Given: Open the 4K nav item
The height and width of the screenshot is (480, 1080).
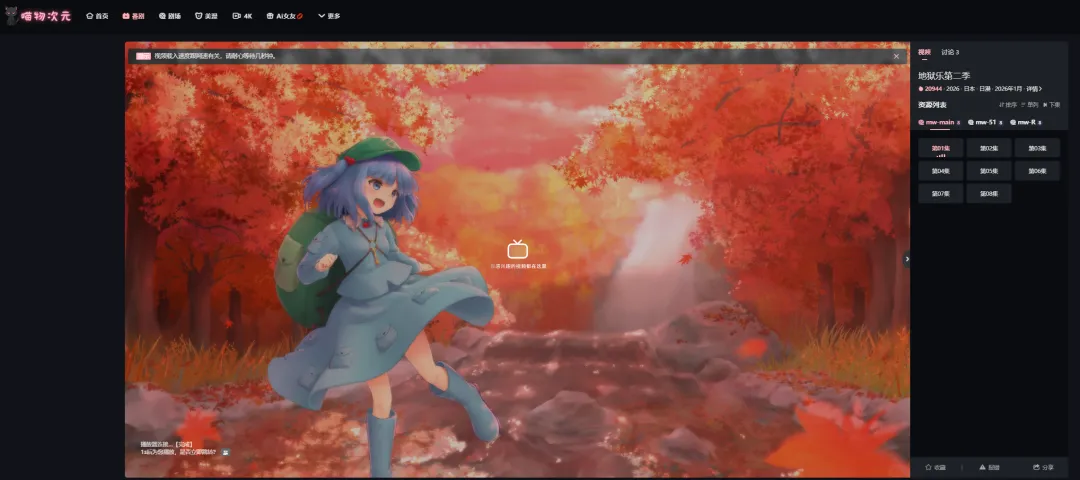Looking at the screenshot, I should [242, 16].
